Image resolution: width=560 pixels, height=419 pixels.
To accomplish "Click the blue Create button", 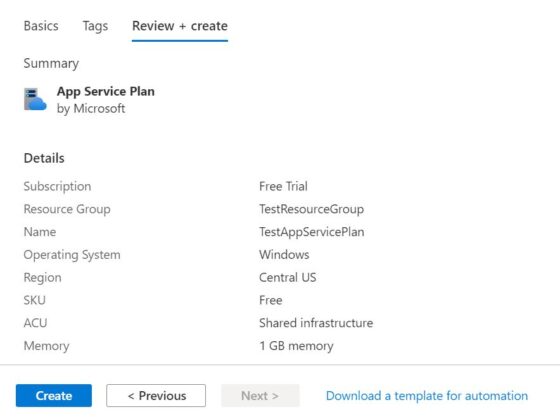I will pos(54,395).
